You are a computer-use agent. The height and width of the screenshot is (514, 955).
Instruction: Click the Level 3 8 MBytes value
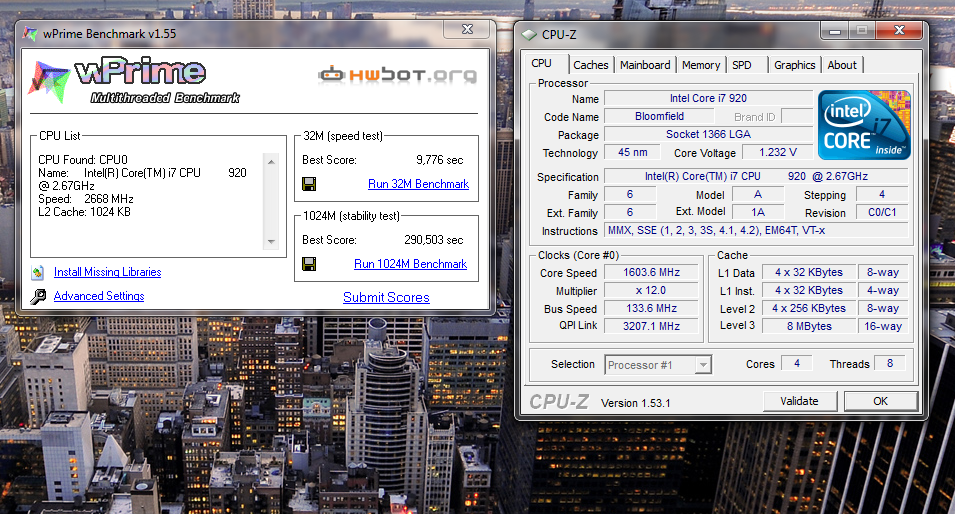tap(809, 326)
